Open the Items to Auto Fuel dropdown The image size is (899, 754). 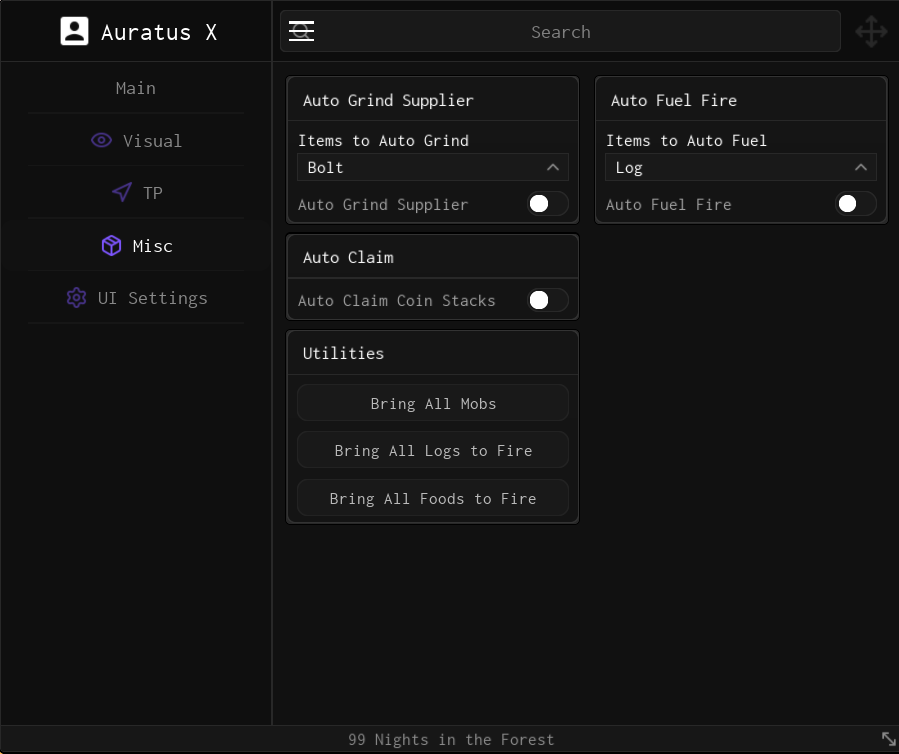pos(740,168)
